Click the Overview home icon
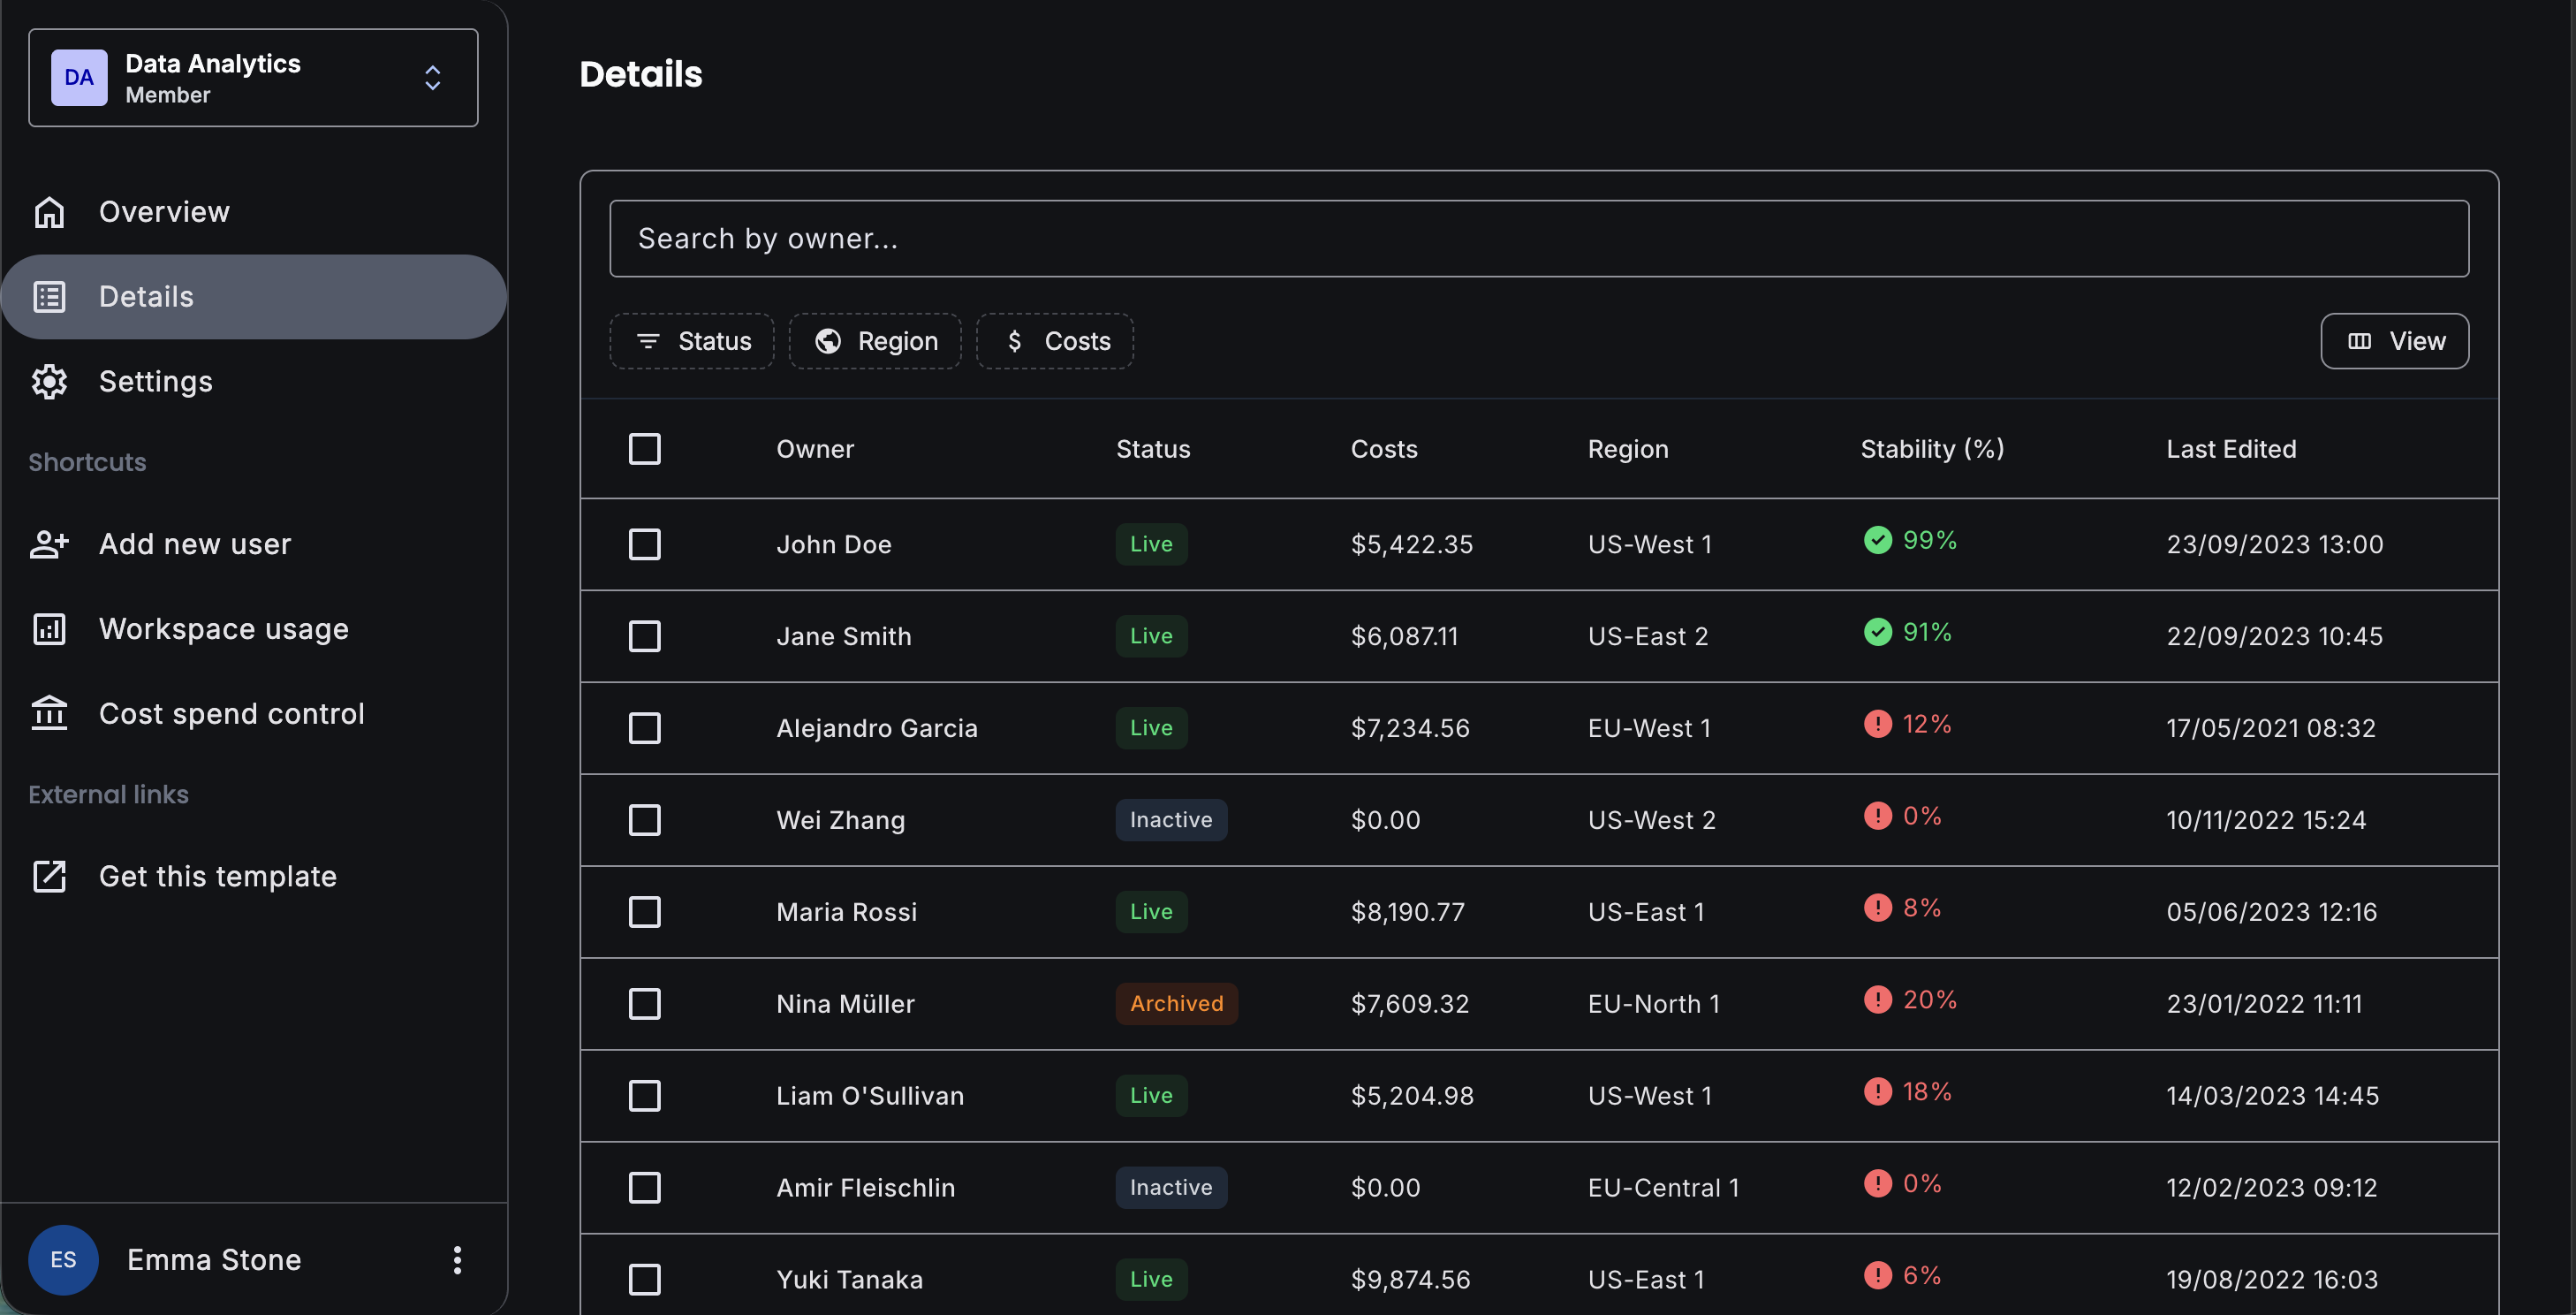The image size is (2576, 1315). (49, 212)
